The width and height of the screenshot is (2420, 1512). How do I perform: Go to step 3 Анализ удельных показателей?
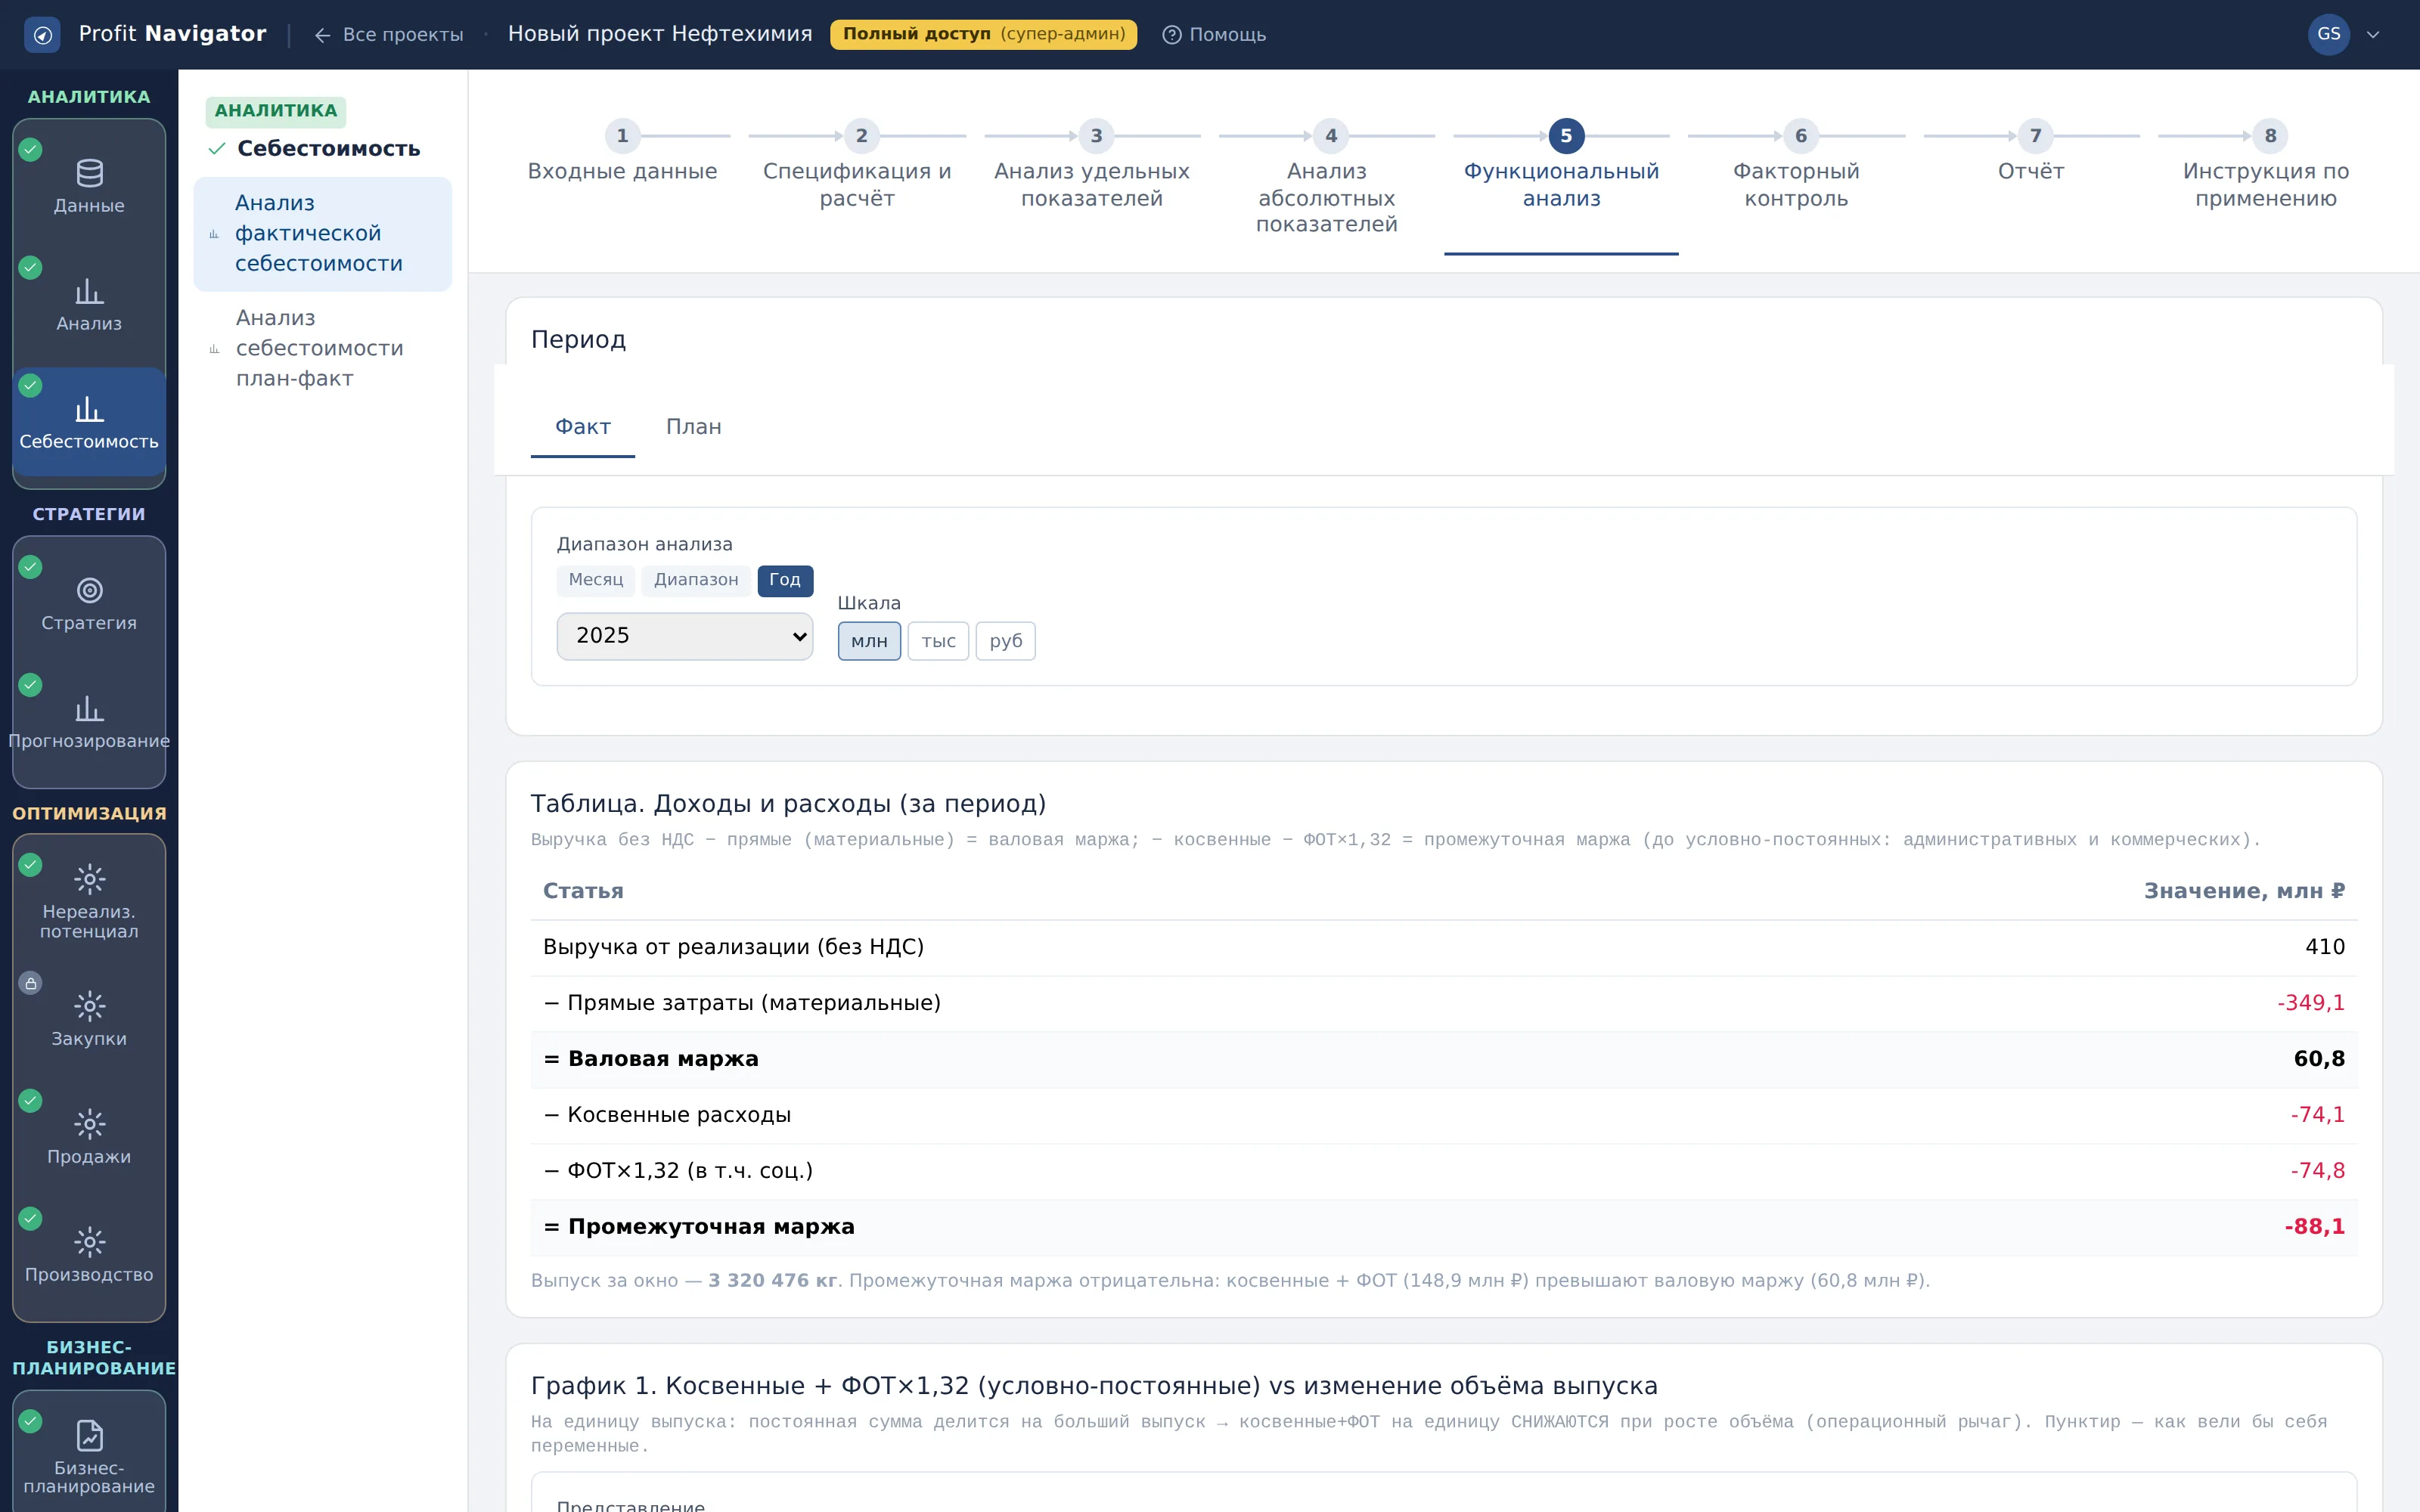pos(1092,166)
